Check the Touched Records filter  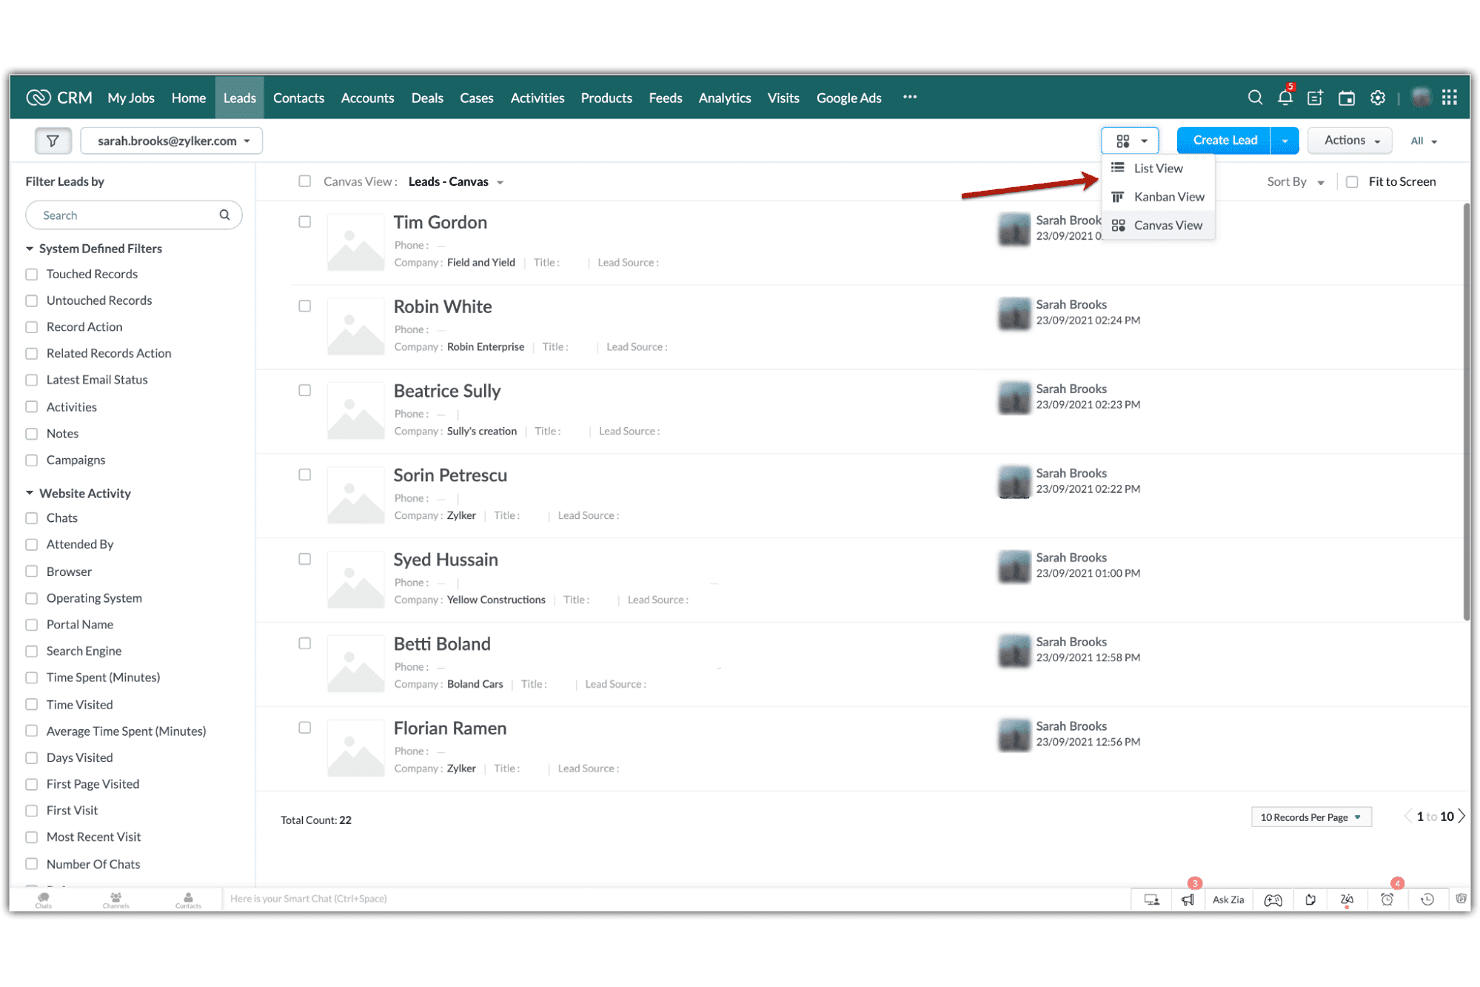(x=32, y=274)
